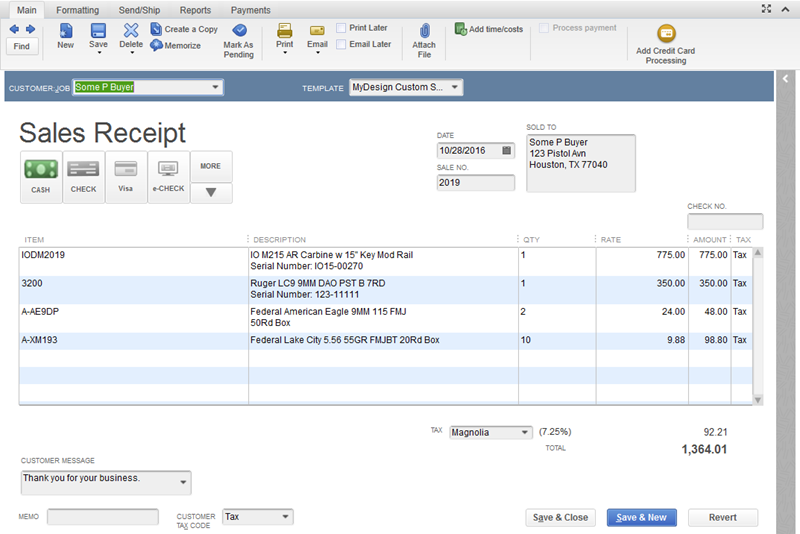This screenshot has width=800, height=534.
Task: Select item A-AE9DP cell
Action: pos(134,318)
